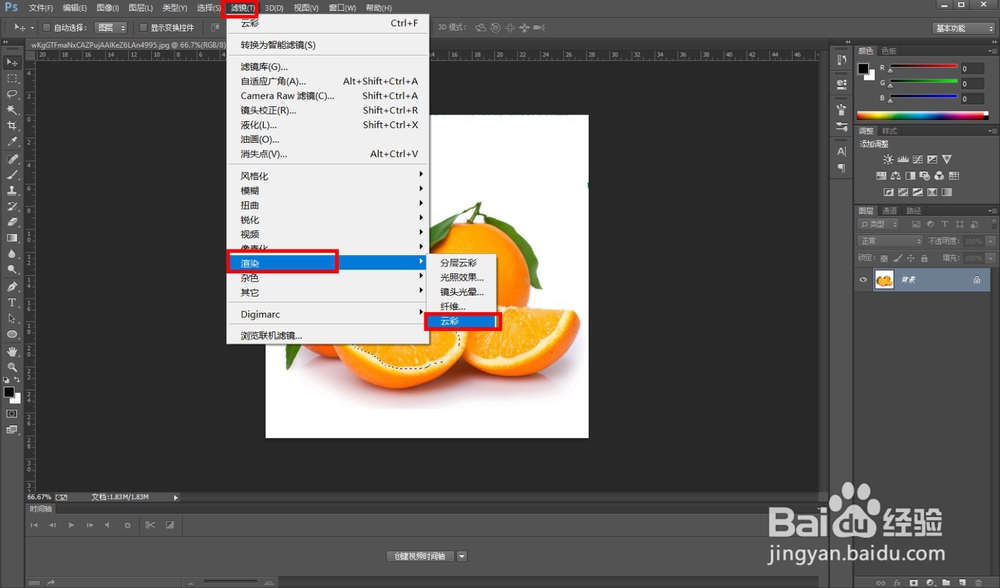Open the Paragraph panel icon
Screen dimensions: 1000x588
pyautogui.click(x=842, y=168)
